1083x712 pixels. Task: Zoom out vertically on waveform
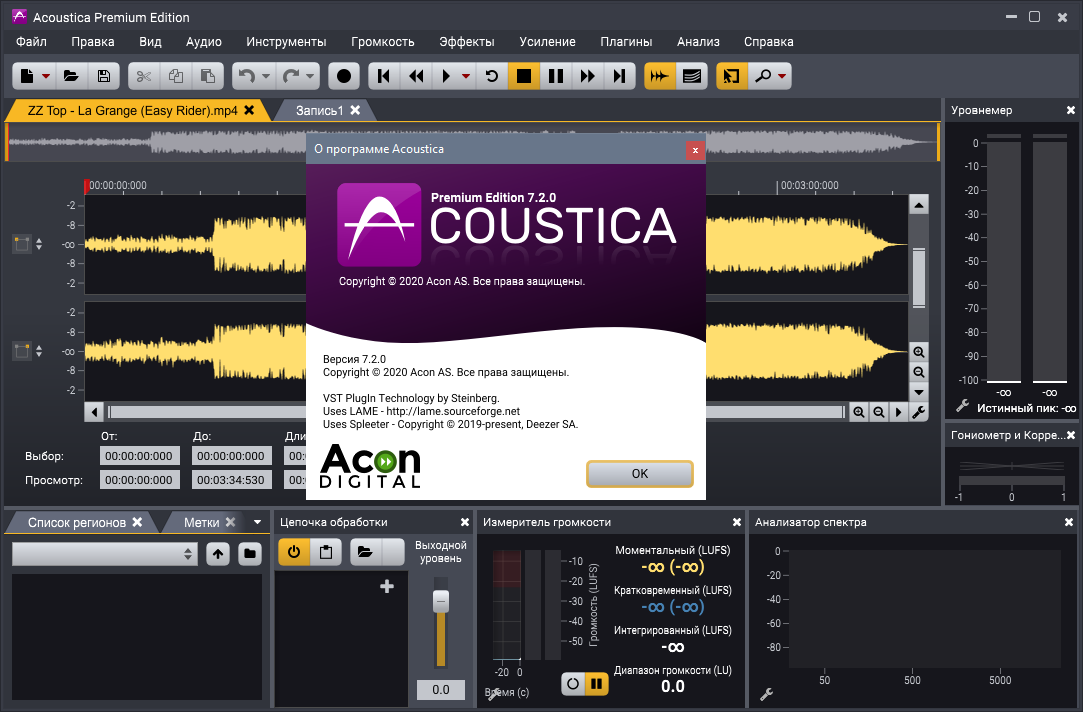click(919, 372)
